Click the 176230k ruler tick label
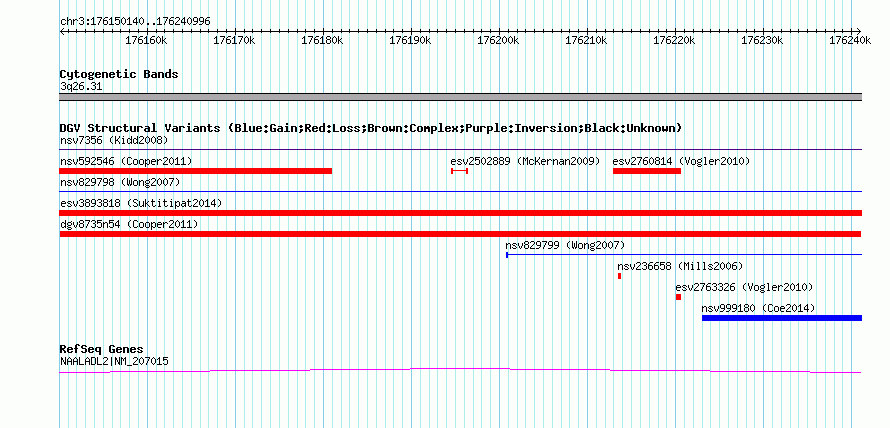The image size is (890, 428). click(x=762, y=40)
